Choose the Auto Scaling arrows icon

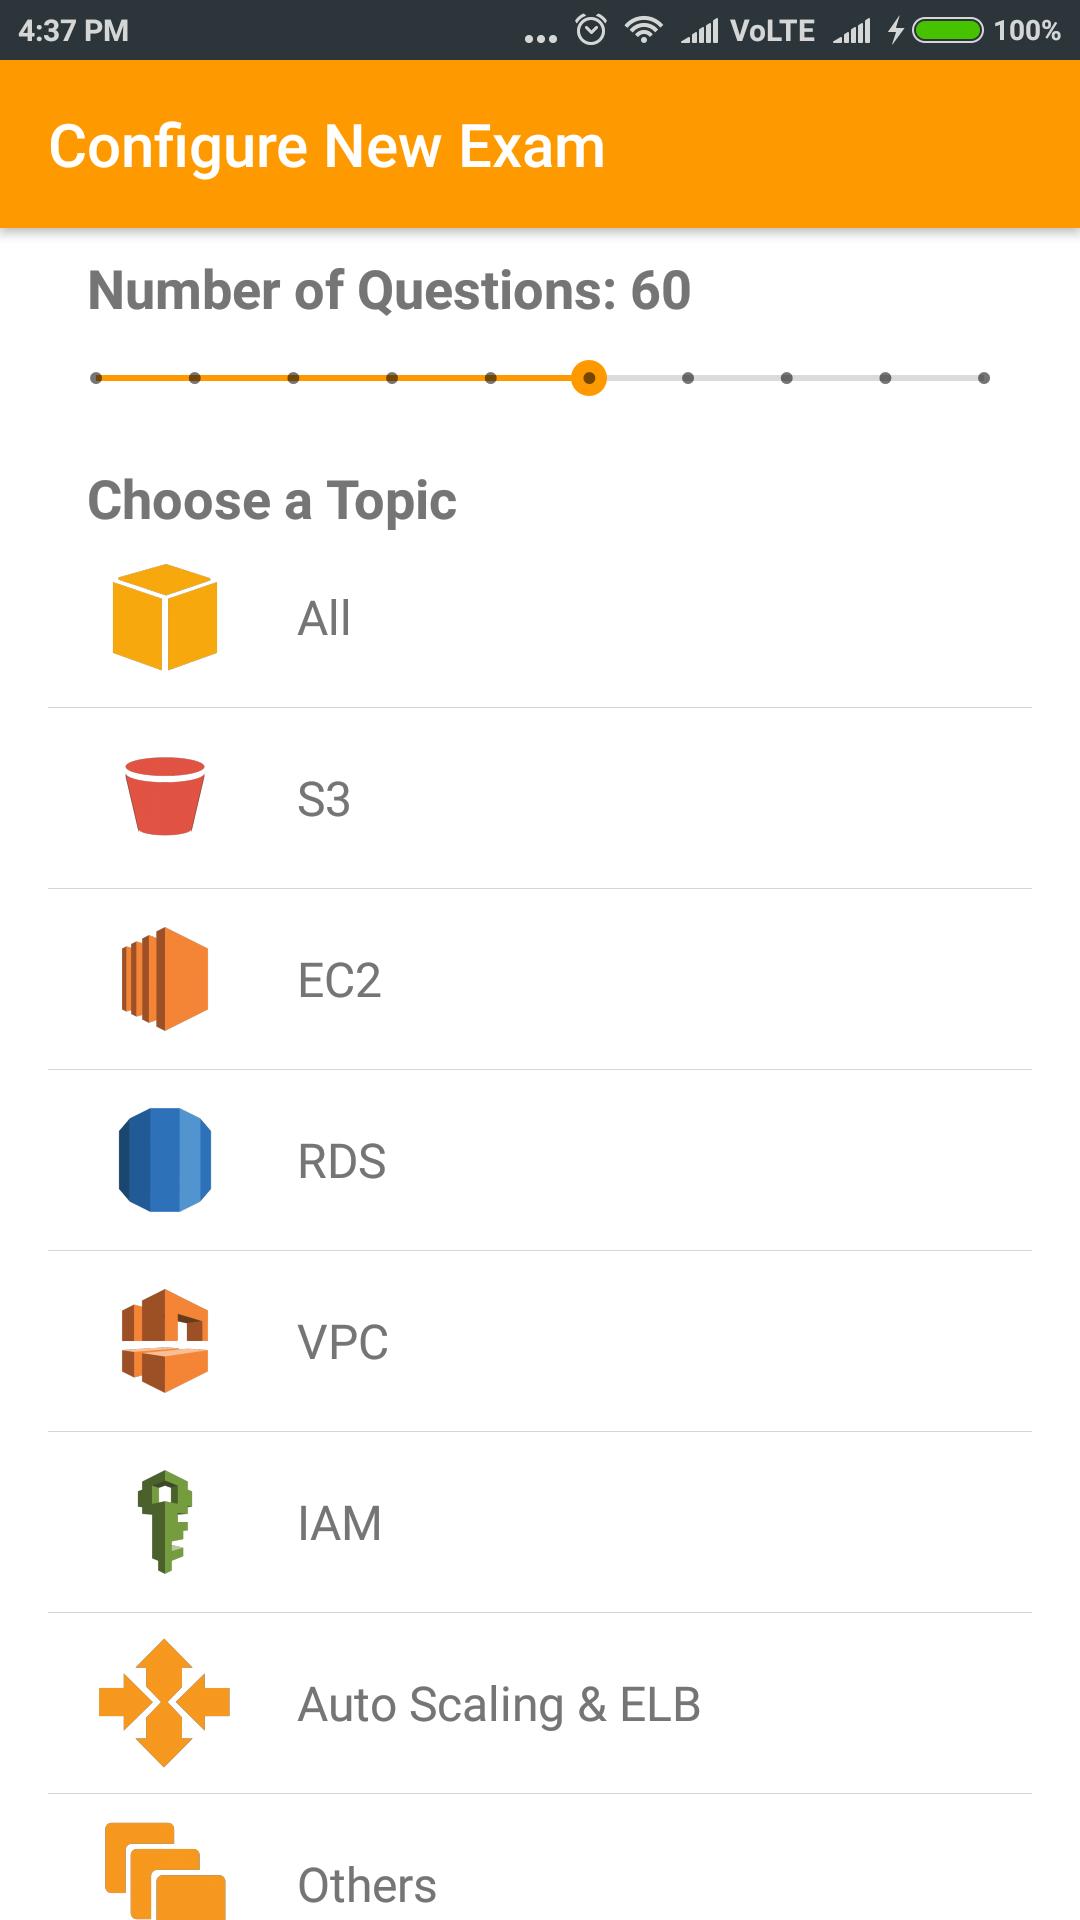[165, 1703]
